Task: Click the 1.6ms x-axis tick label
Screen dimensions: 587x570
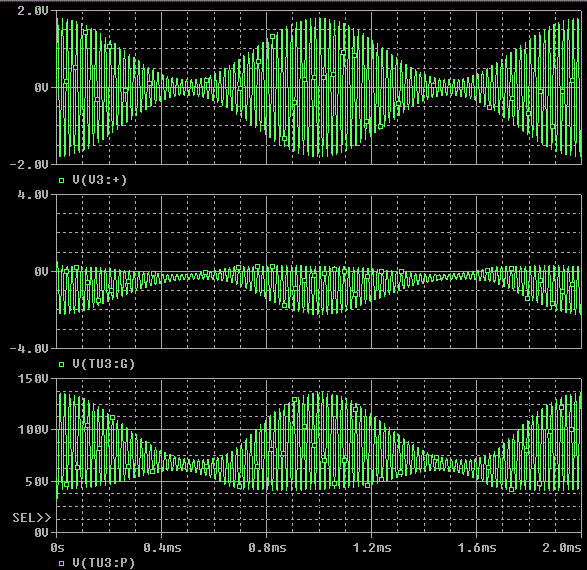Action: [x=477, y=548]
